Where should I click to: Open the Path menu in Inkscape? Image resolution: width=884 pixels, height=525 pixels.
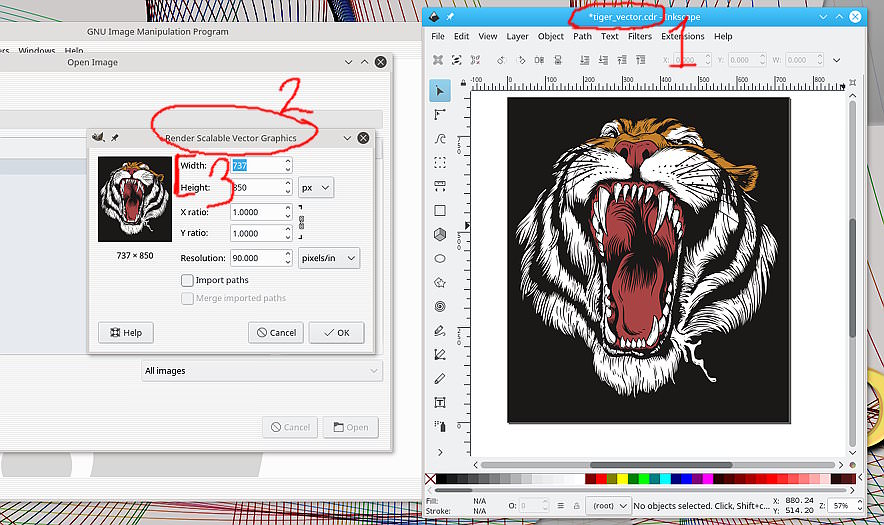[x=582, y=36]
